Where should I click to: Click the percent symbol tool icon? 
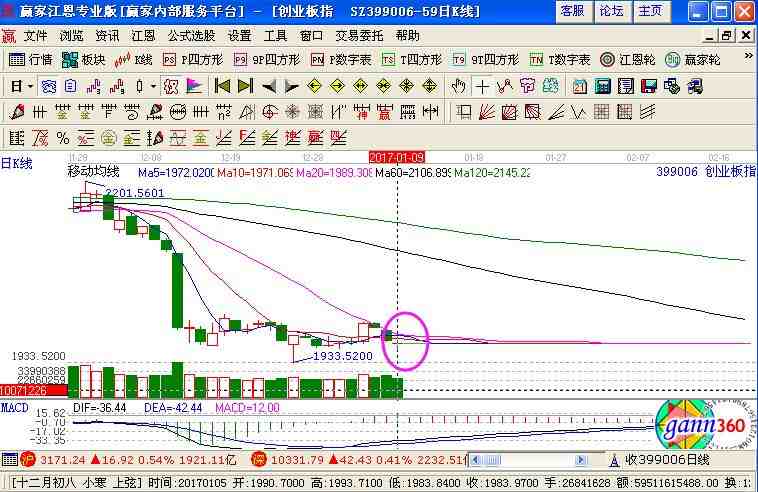pyautogui.click(x=62, y=137)
